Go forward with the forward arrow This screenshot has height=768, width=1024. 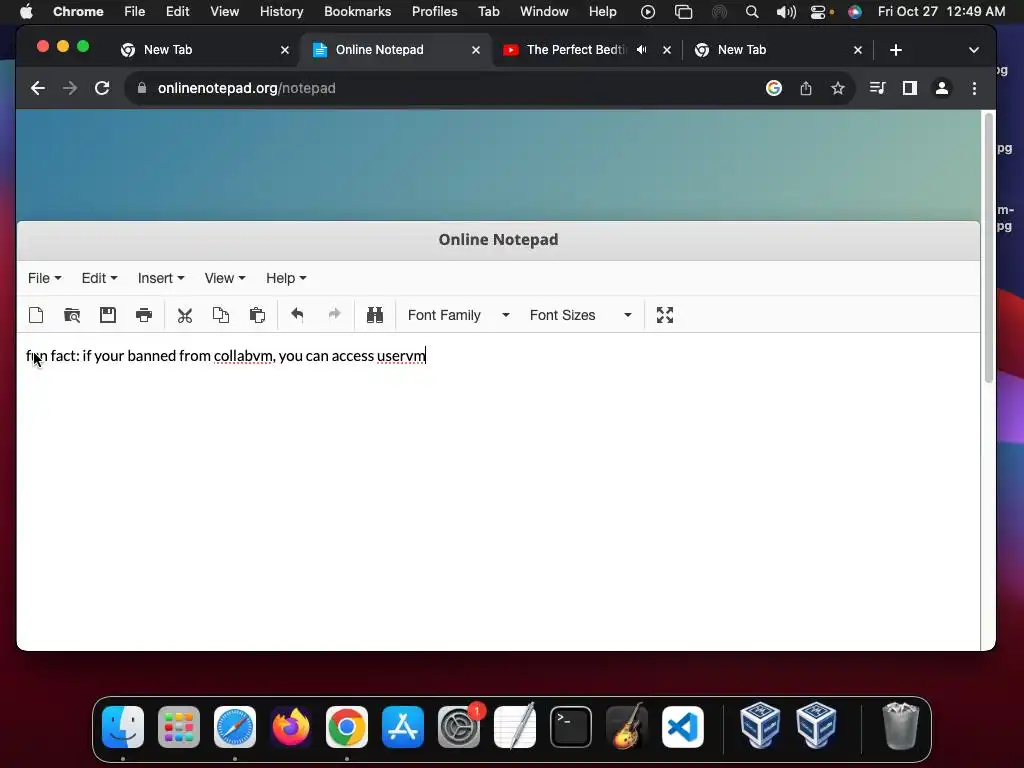tap(70, 88)
